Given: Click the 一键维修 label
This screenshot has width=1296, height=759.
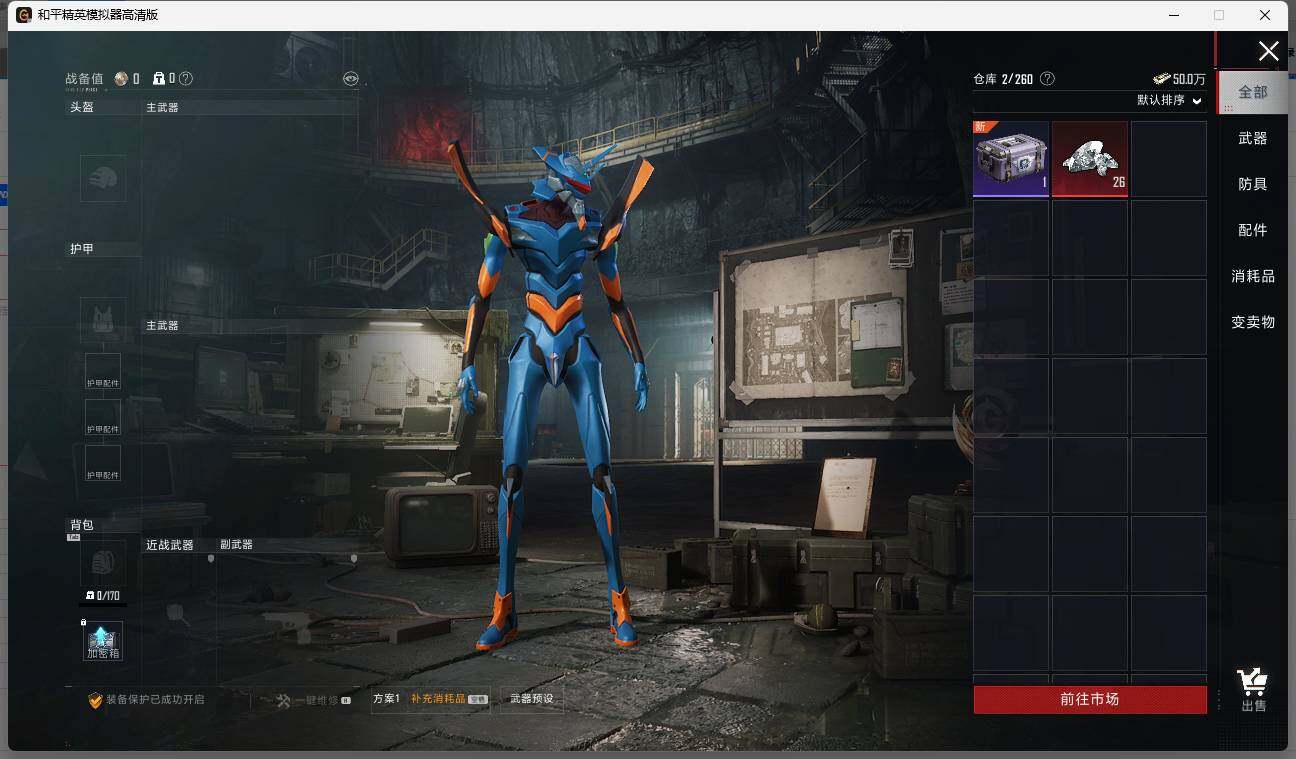Looking at the screenshot, I should tap(319, 700).
